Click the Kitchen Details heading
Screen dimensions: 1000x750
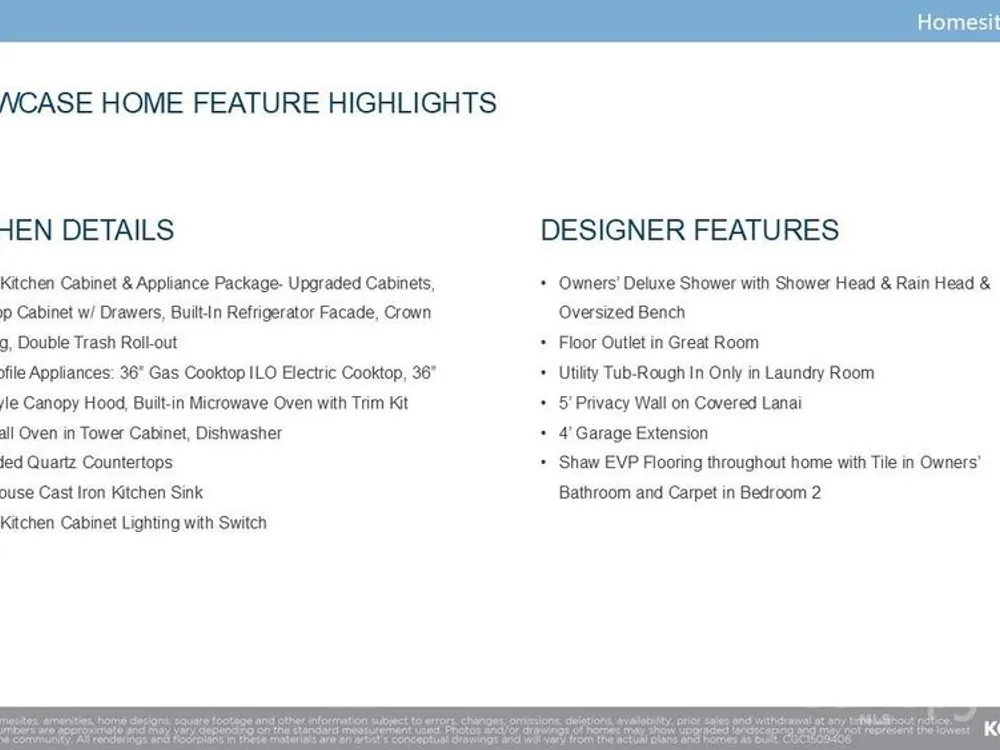coord(87,230)
